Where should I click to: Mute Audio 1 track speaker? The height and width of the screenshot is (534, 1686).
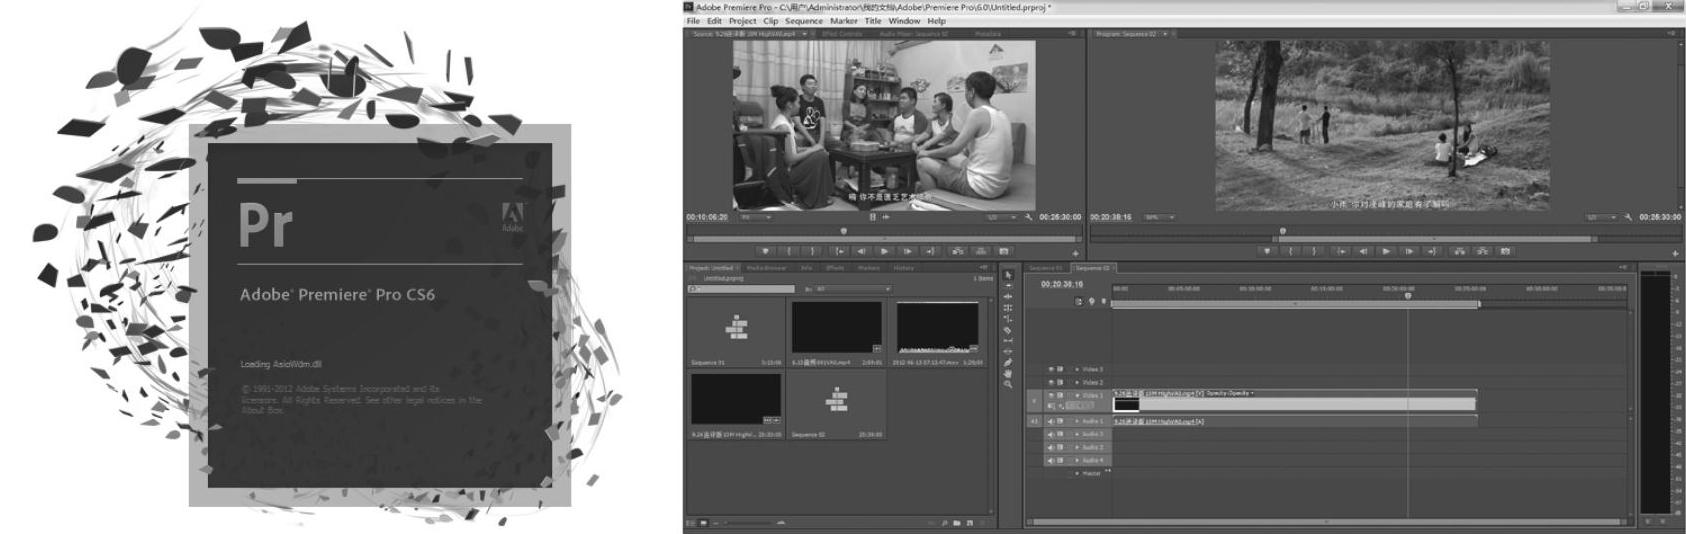click(x=1050, y=421)
